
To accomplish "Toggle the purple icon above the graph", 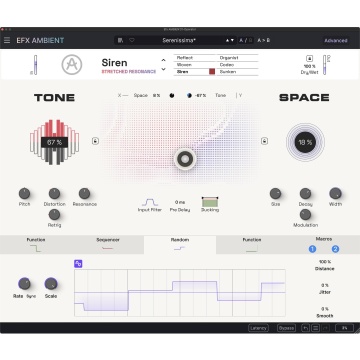I will [x=78, y=264].
